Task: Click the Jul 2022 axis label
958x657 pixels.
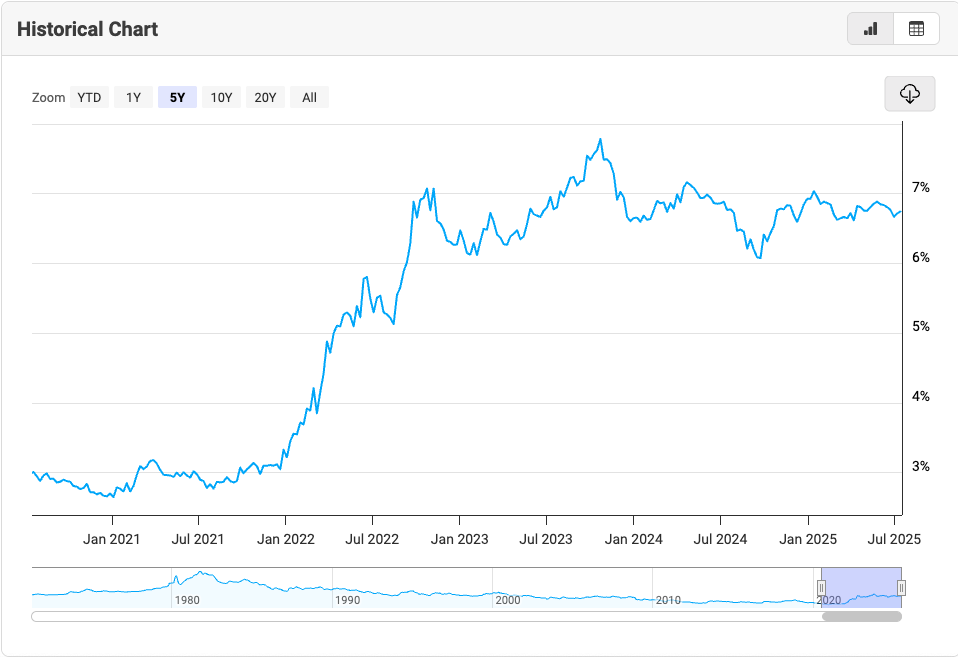Action: (x=372, y=539)
